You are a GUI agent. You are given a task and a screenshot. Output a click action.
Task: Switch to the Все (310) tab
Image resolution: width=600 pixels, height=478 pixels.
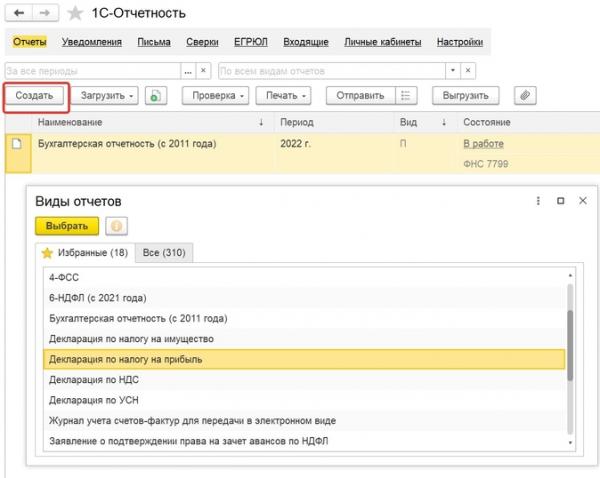point(164,253)
